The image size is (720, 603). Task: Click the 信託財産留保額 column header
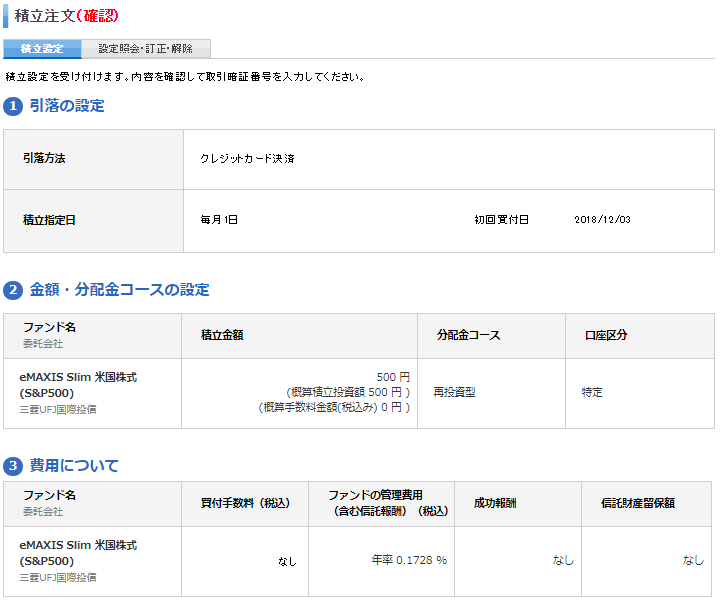pos(638,503)
